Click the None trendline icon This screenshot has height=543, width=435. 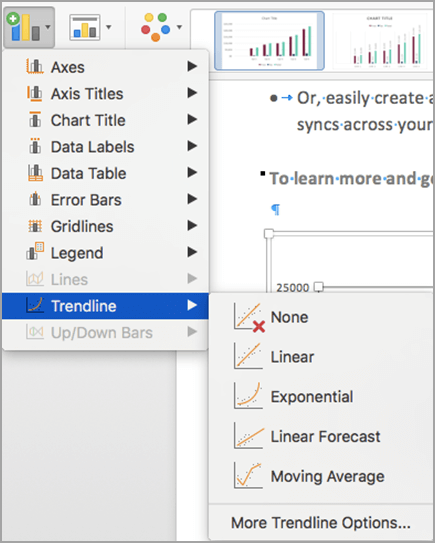coord(249,317)
